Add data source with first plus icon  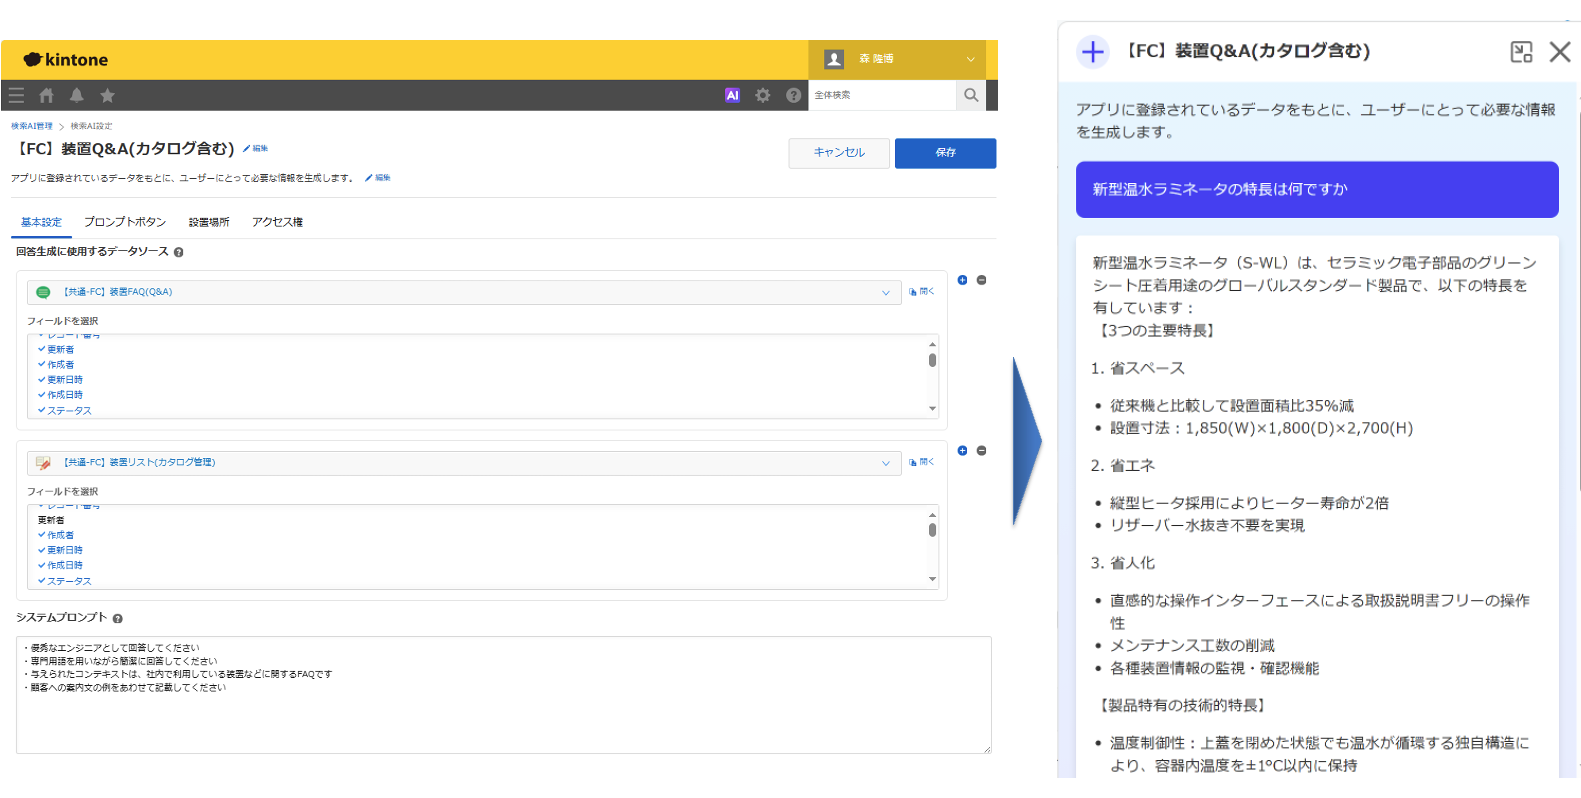[962, 280]
